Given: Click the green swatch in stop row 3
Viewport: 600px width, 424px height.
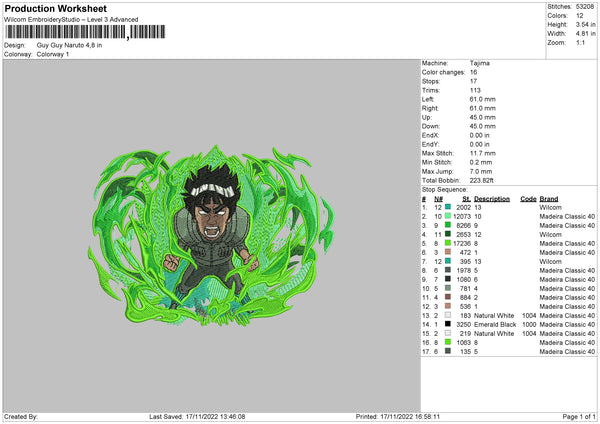Looking at the screenshot, I should tap(448, 225).
